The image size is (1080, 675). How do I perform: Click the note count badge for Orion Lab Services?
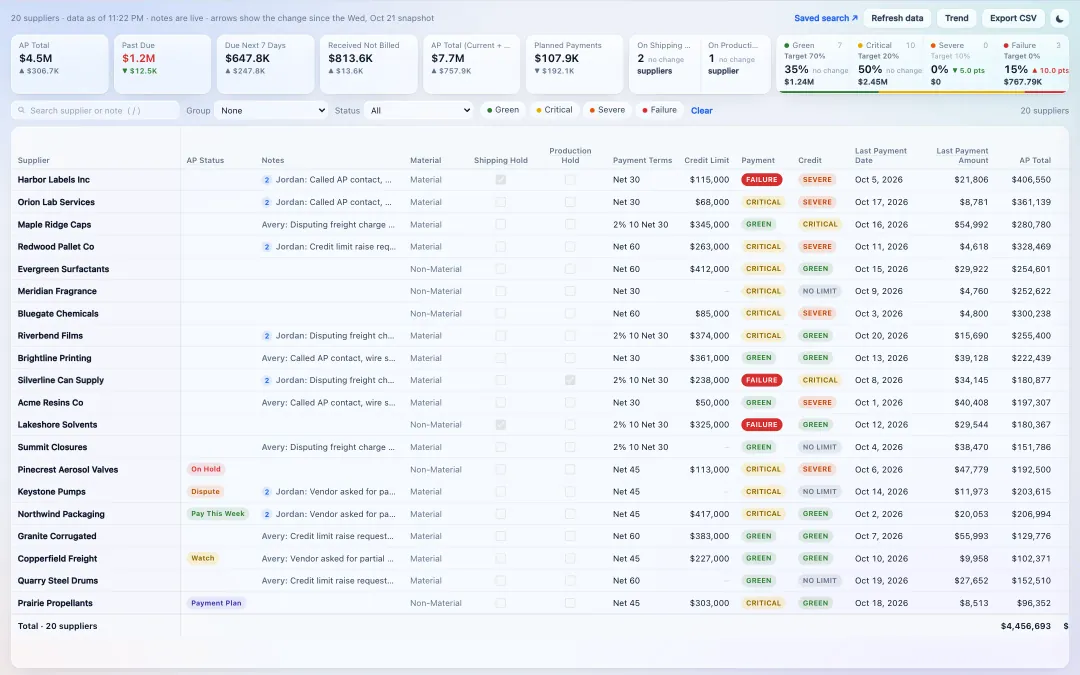pos(267,202)
